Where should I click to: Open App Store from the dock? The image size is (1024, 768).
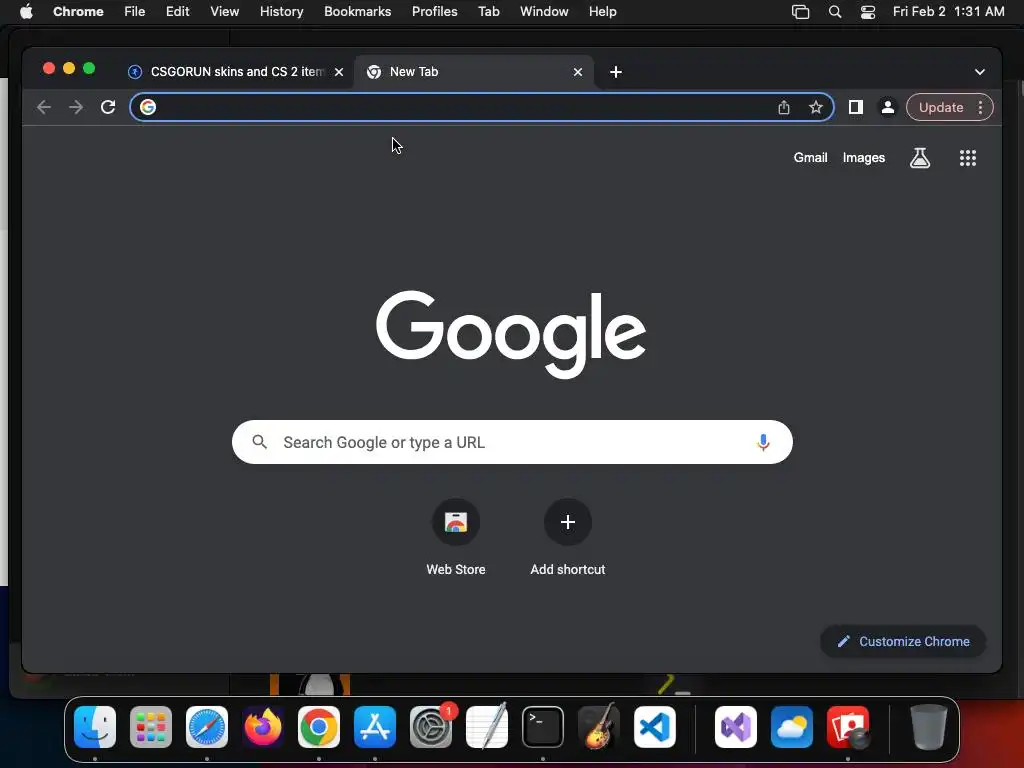[x=375, y=727]
